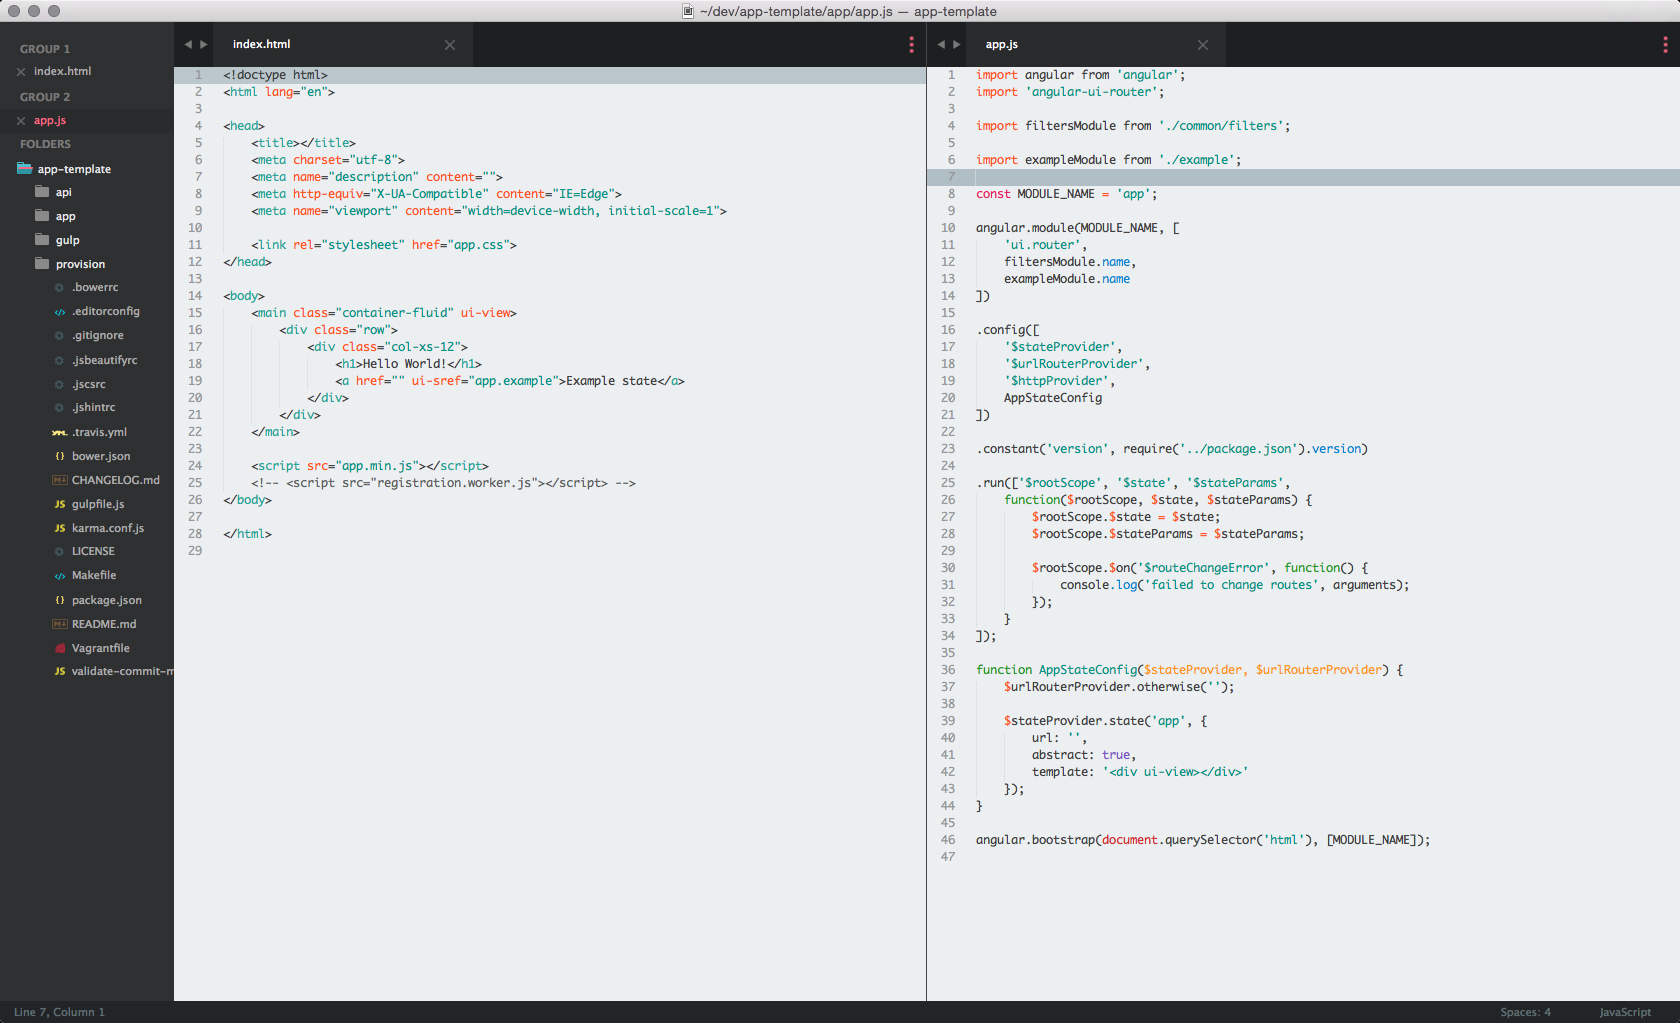The height and width of the screenshot is (1023, 1680).
Task: Click the YAML icon beside .travis.yml
Action: click(59, 433)
